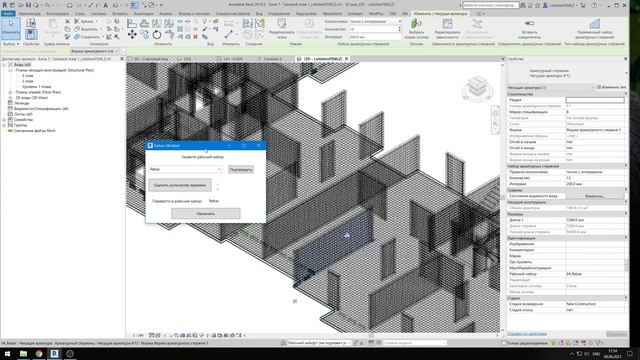Open the Управление ribbon tab

point(279,13)
